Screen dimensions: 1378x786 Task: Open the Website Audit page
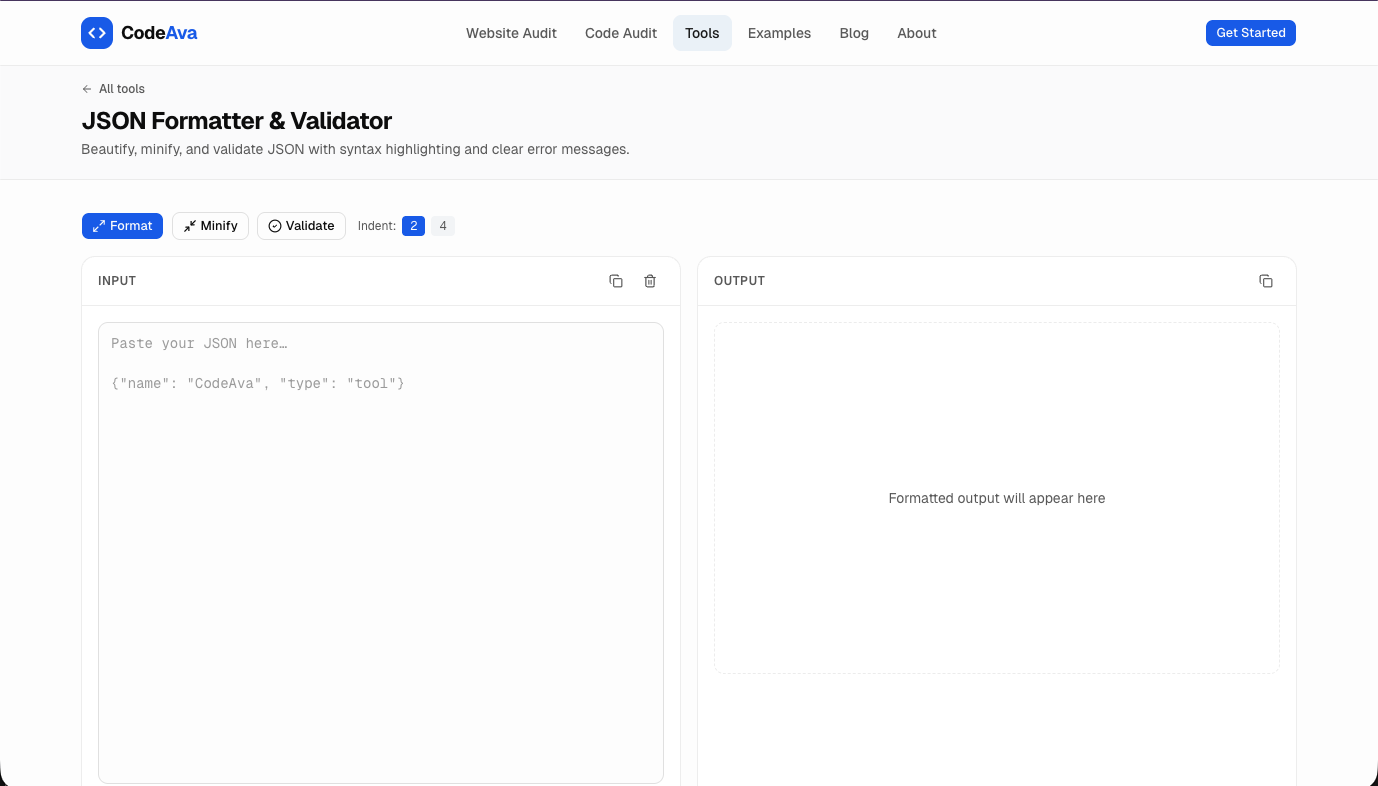pyautogui.click(x=511, y=33)
